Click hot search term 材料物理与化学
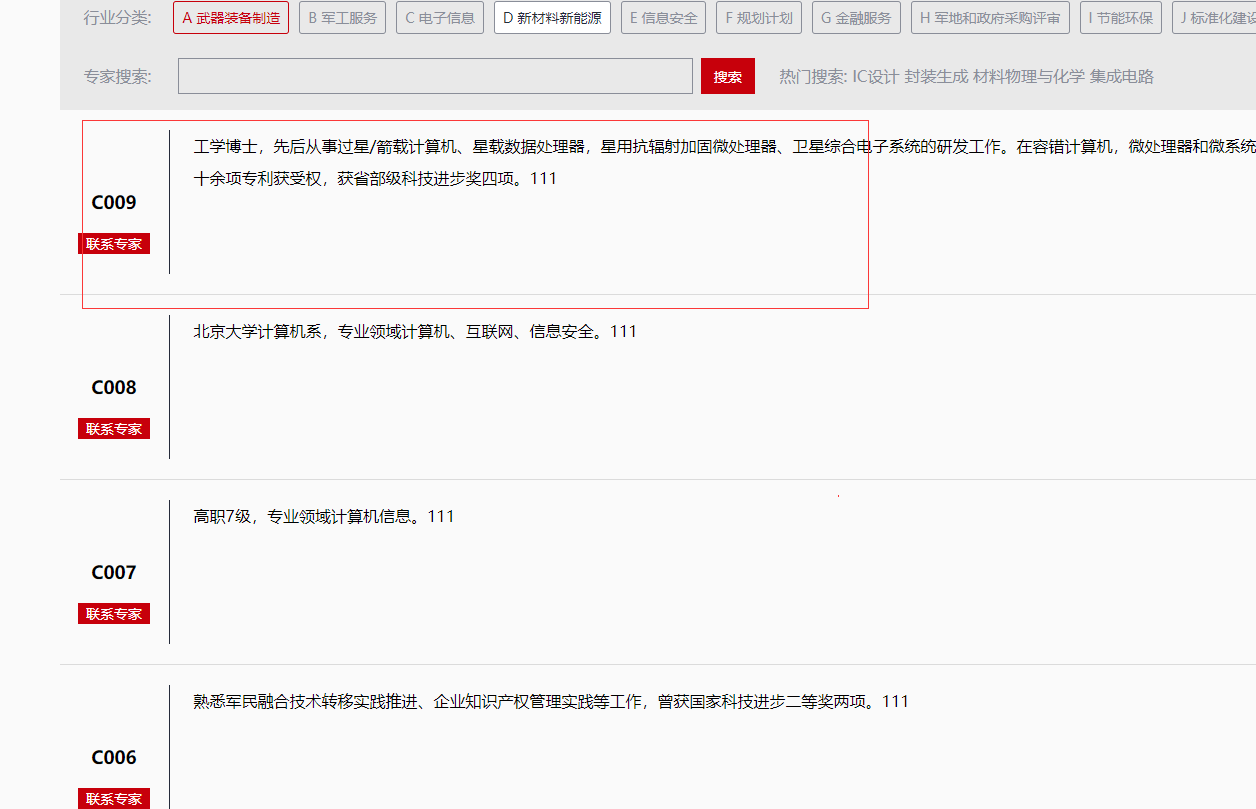Viewport: 1256px width, 809px height. coord(1029,76)
